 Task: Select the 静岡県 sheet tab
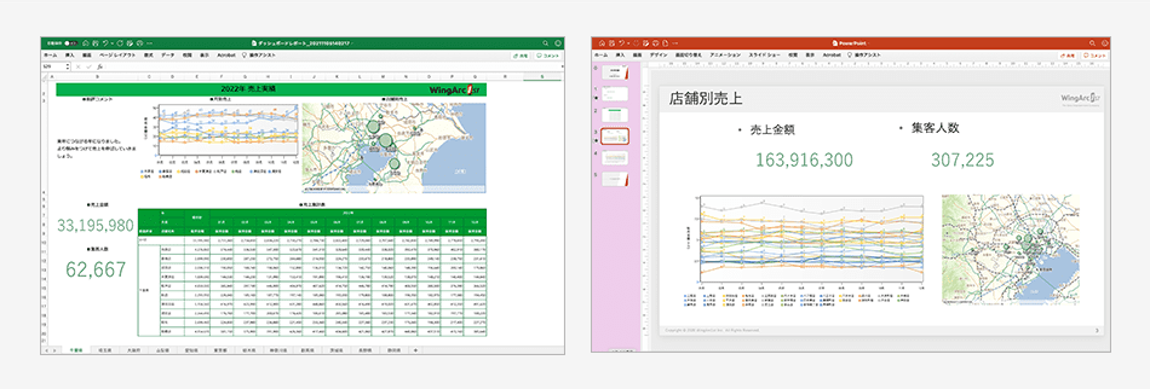pyautogui.click(x=394, y=350)
